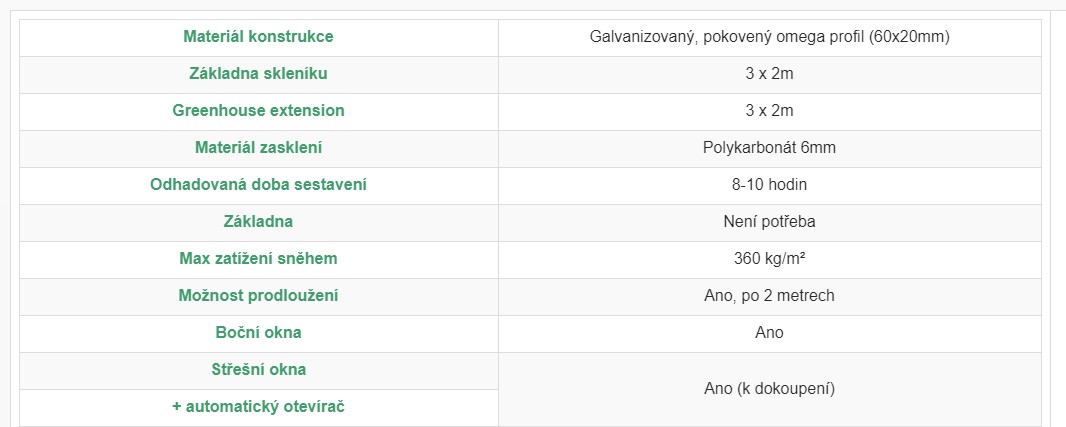The width and height of the screenshot is (1066, 427).
Task: Click the standalone 'Základna' row label
Action: pyautogui.click(x=258, y=222)
